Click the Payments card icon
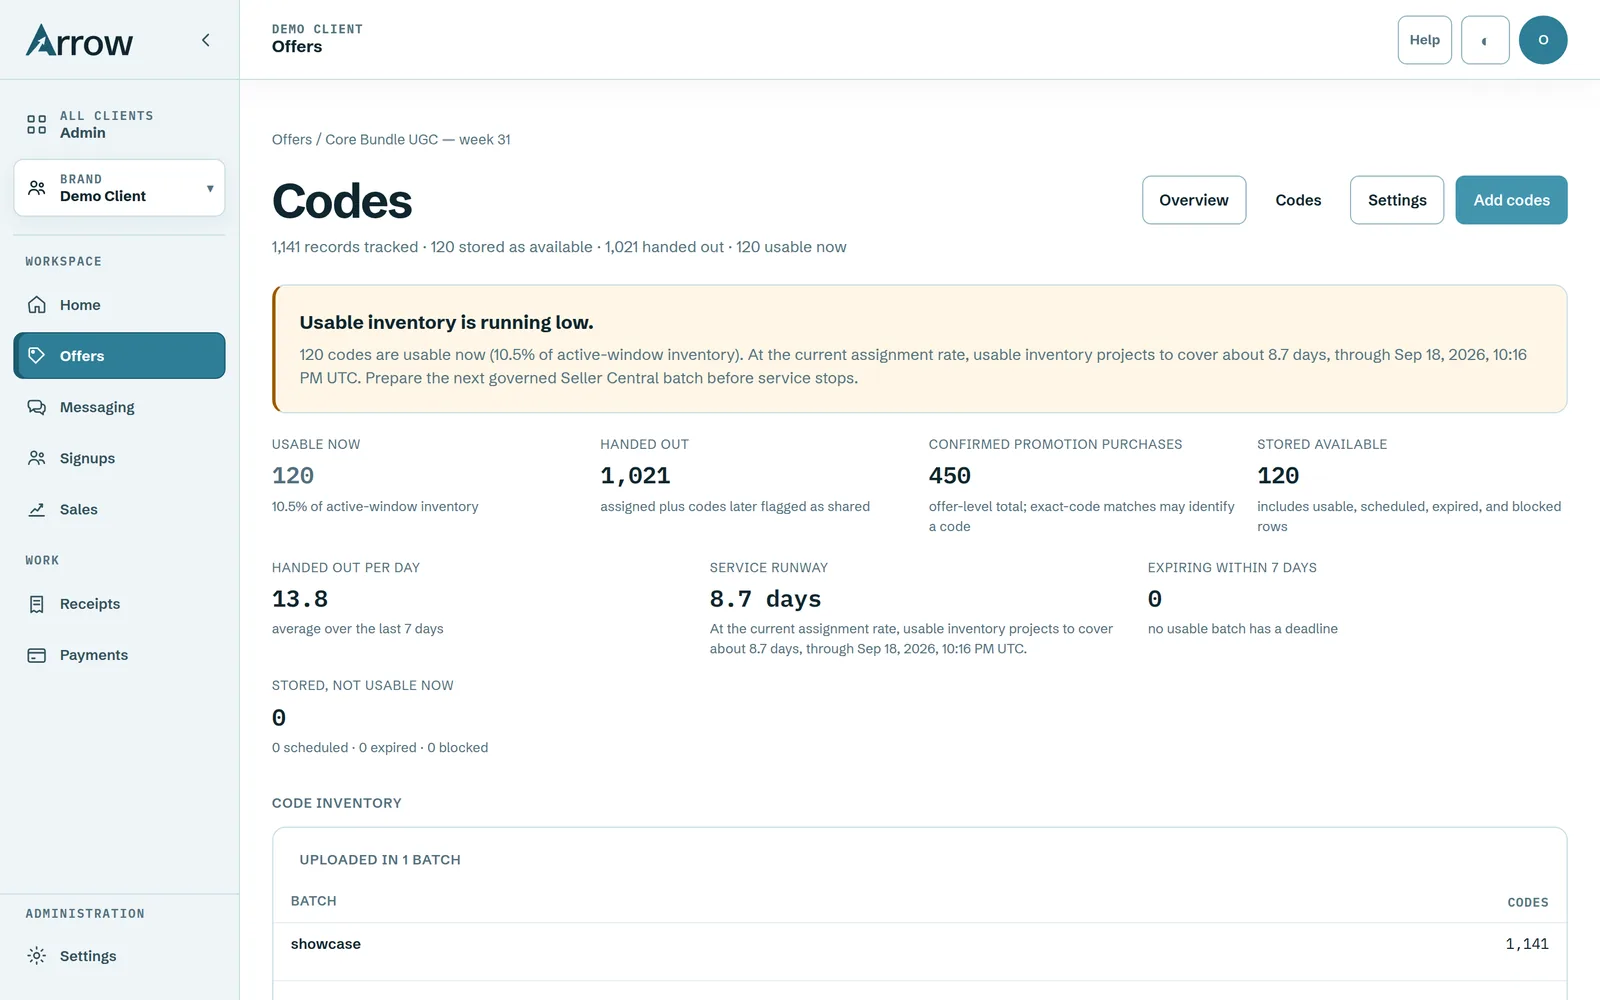 point(37,655)
